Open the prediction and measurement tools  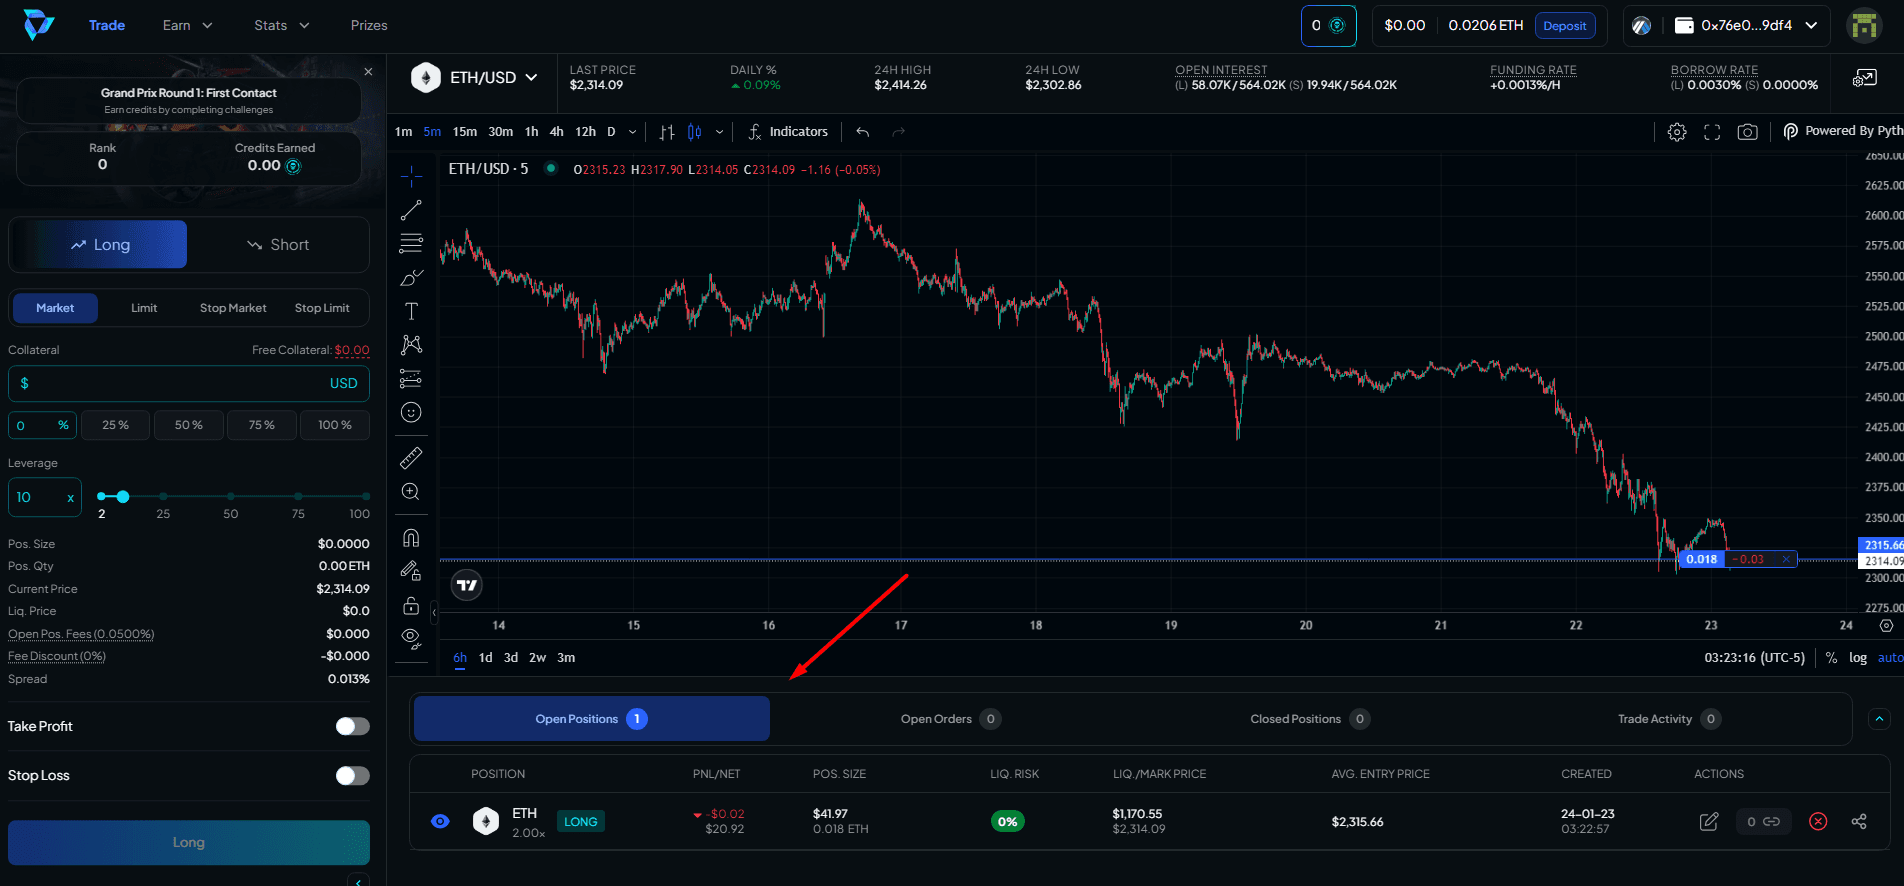[x=411, y=379]
